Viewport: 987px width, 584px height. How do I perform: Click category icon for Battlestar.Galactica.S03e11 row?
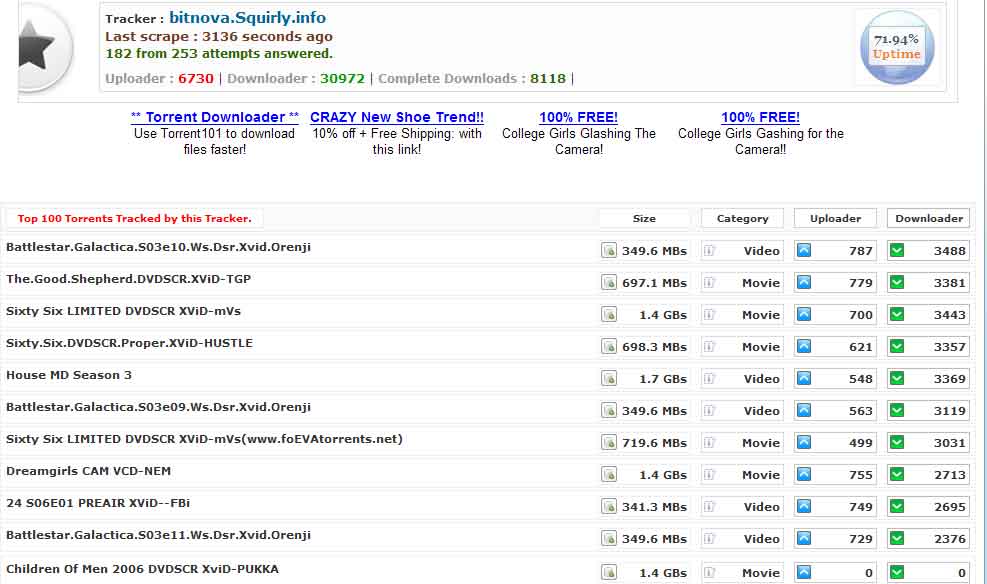pyautogui.click(x=709, y=539)
